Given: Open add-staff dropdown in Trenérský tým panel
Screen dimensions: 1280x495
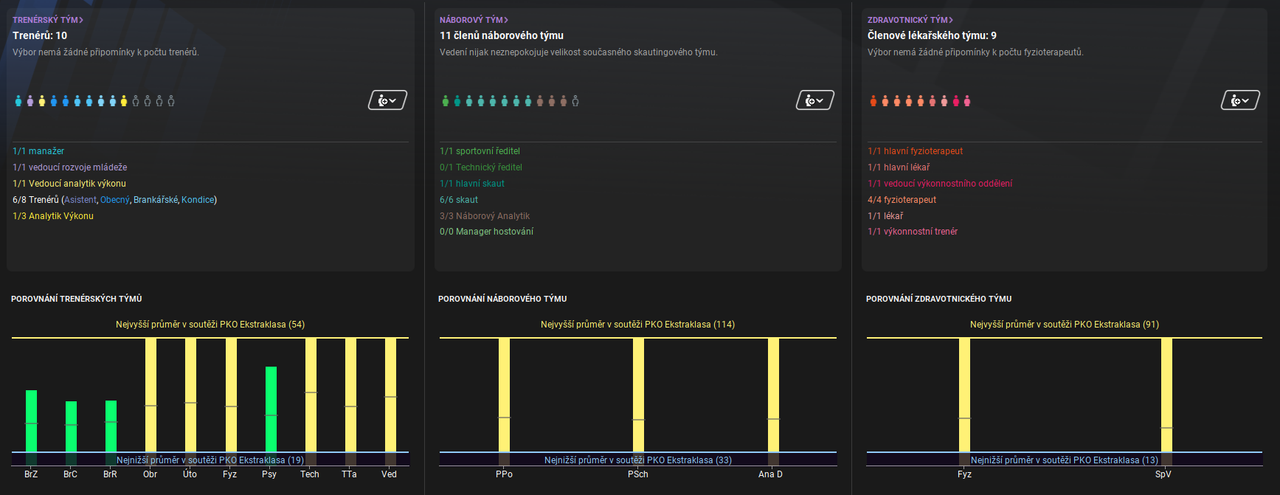Looking at the screenshot, I should coord(388,100).
